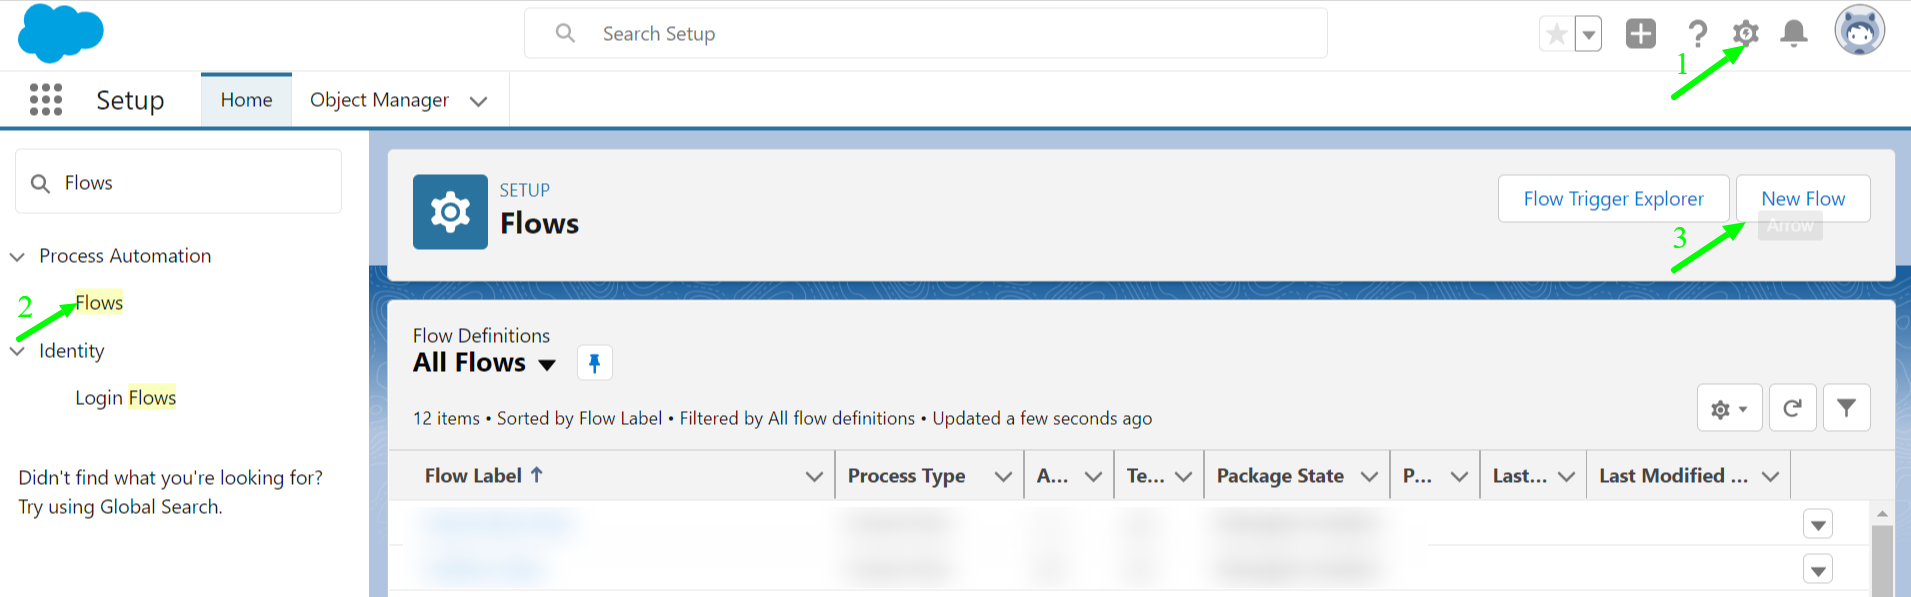Open the list filter panel
Image resolution: width=1911 pixels, height=597 pixels.
[x=1847, y=408]
